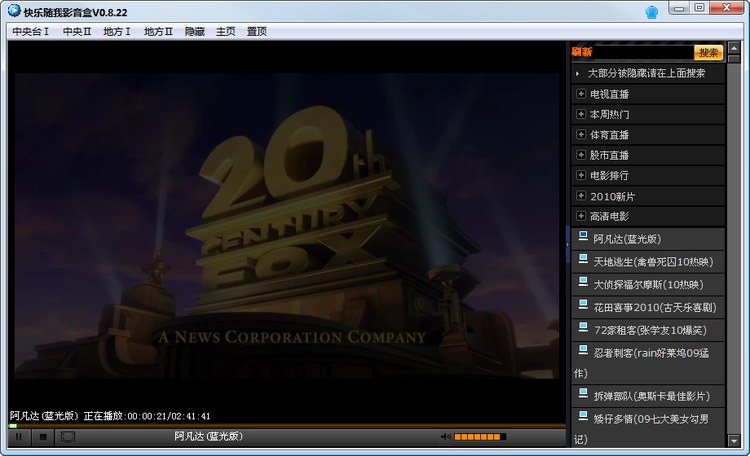Mute audio using the speaker icon

[x=446, y=436]
